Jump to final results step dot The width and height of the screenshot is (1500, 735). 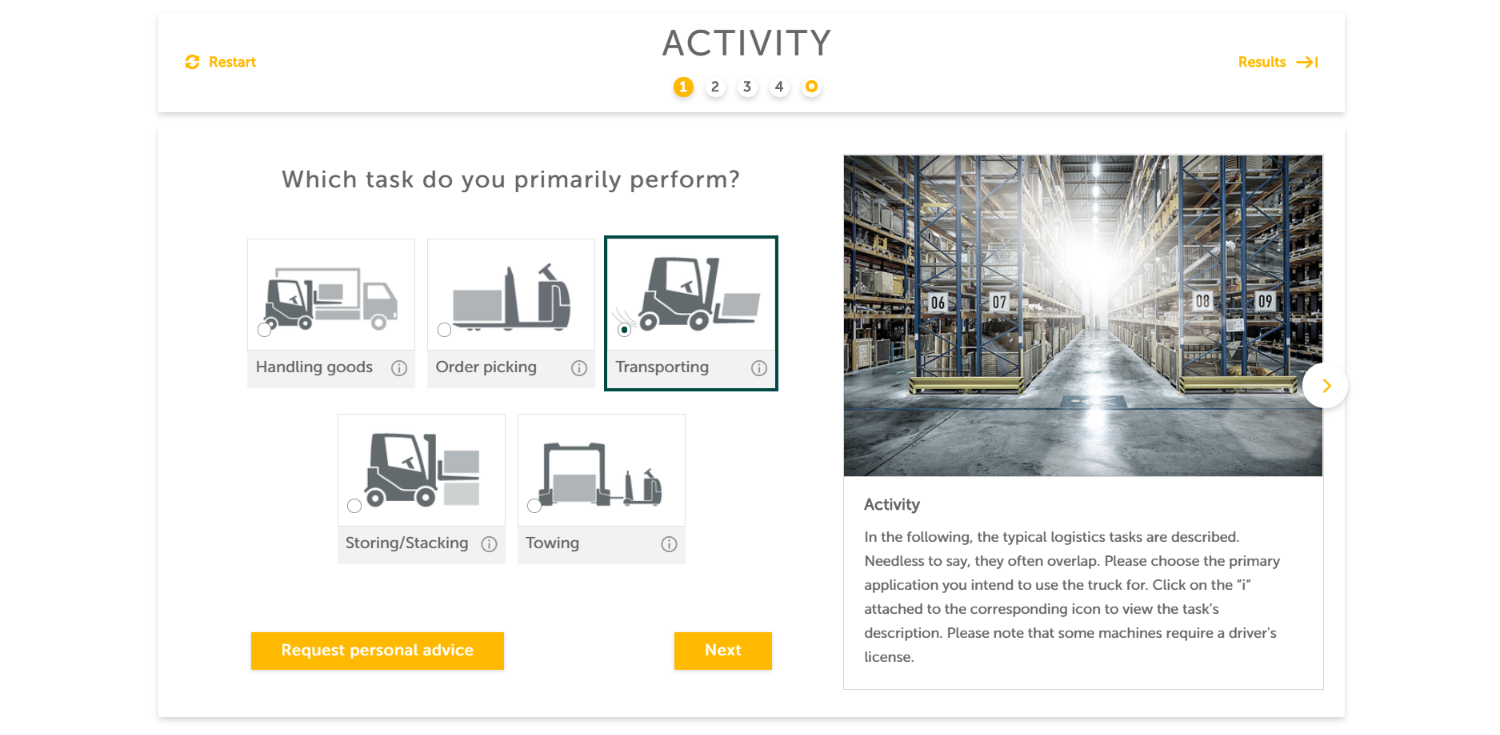point(811,87)
